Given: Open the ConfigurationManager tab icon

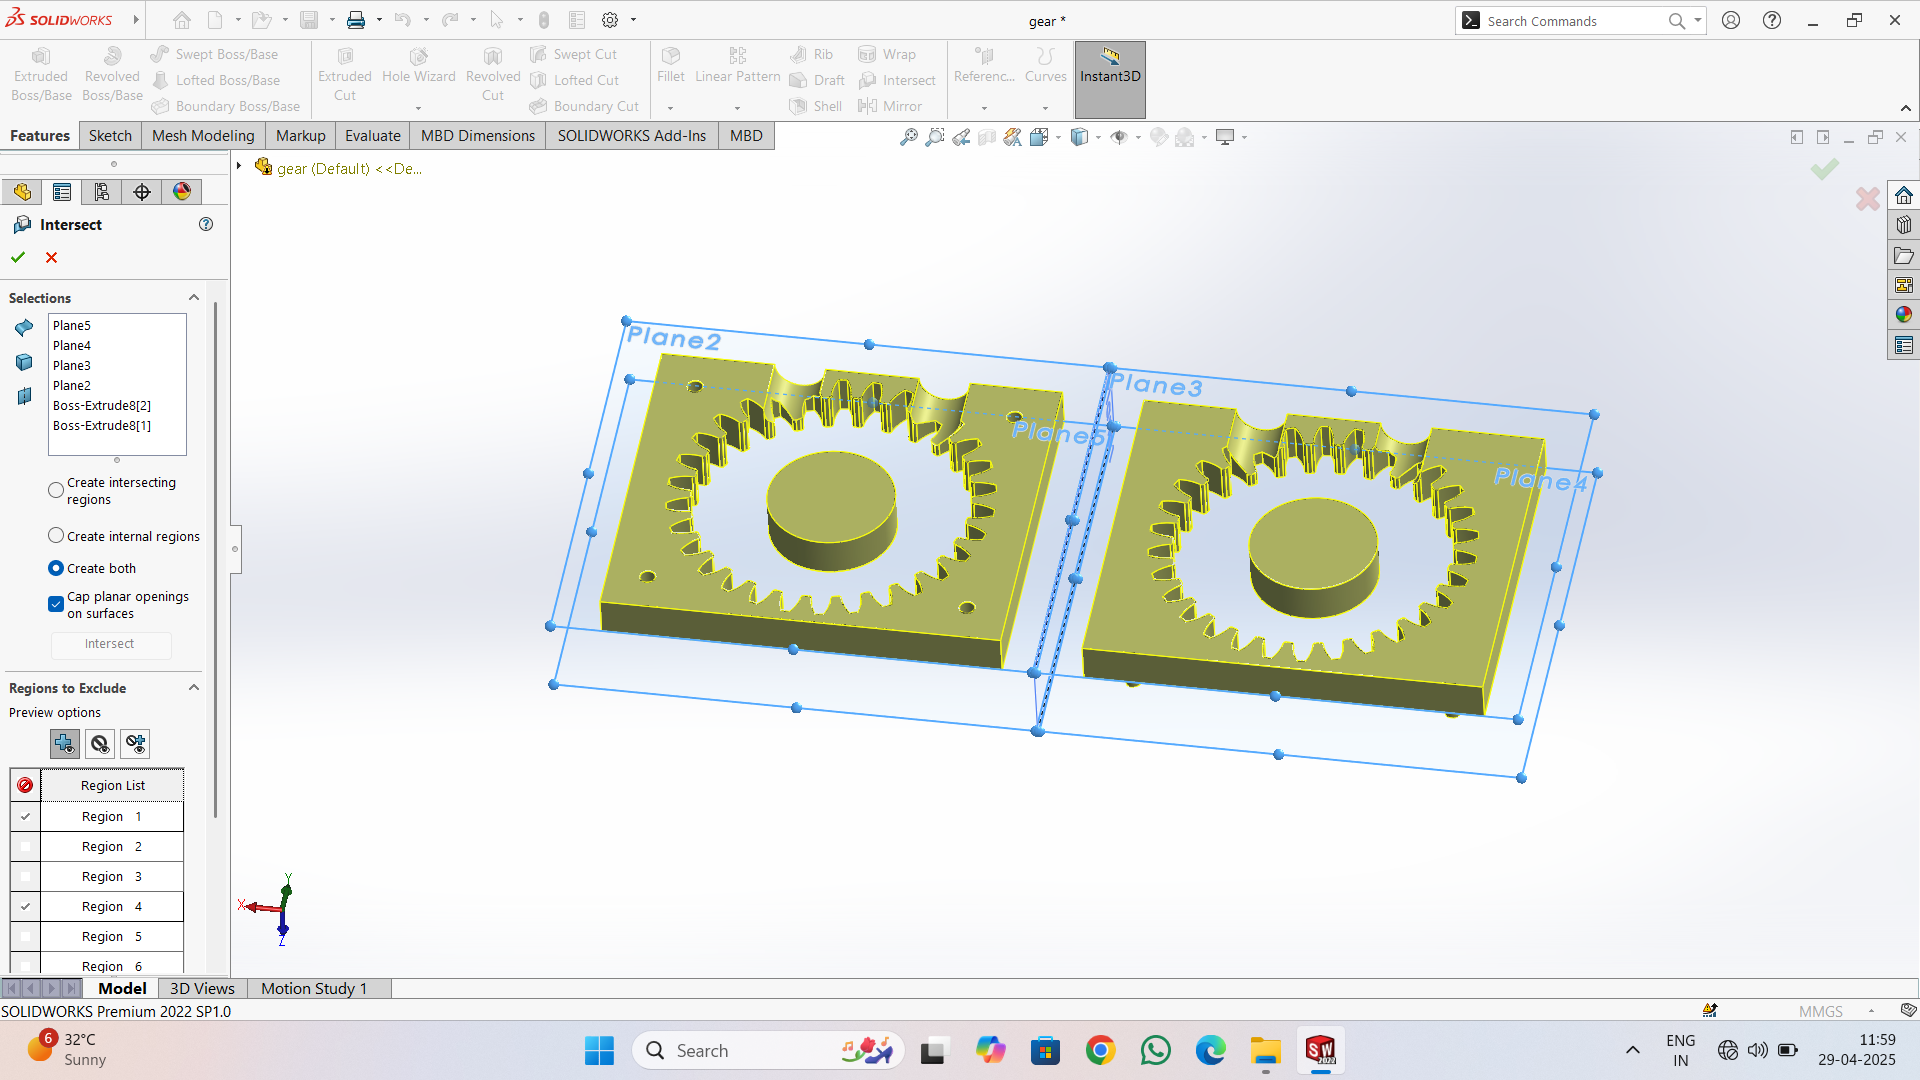Looking at the screenshot, I should point(102,192).
